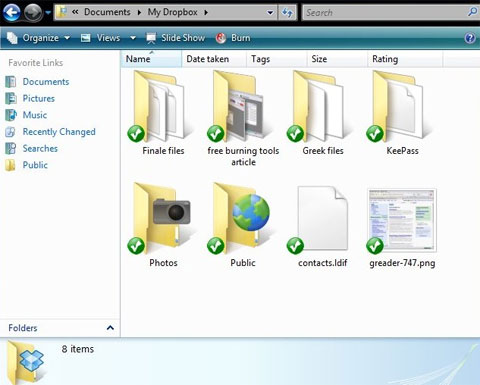Select Documents in the address breadcrumb
The height and width of the screenshot is (385, 480).
tap(107, 12)
